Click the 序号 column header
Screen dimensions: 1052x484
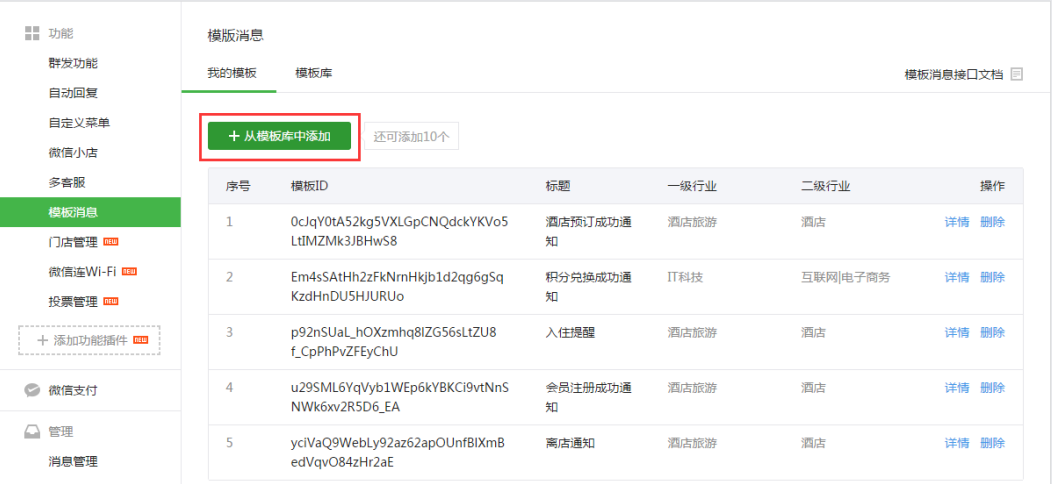238,186
